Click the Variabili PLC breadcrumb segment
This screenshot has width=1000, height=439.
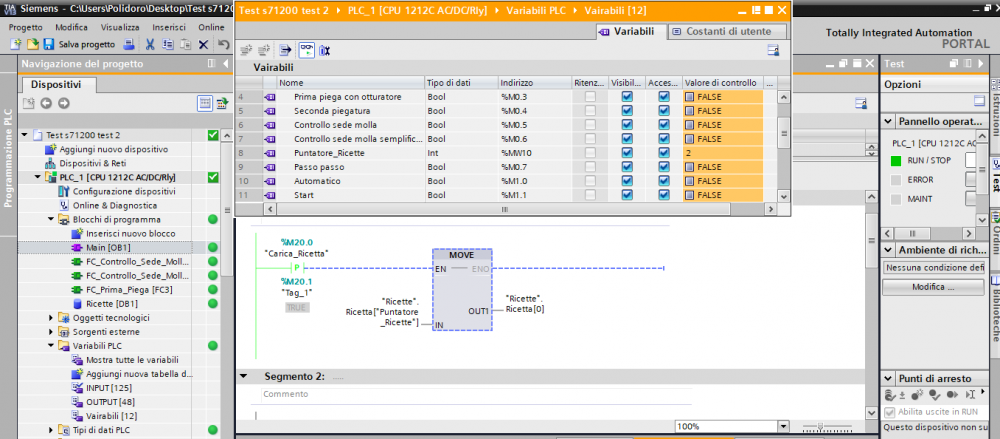(x=538, y=11)
